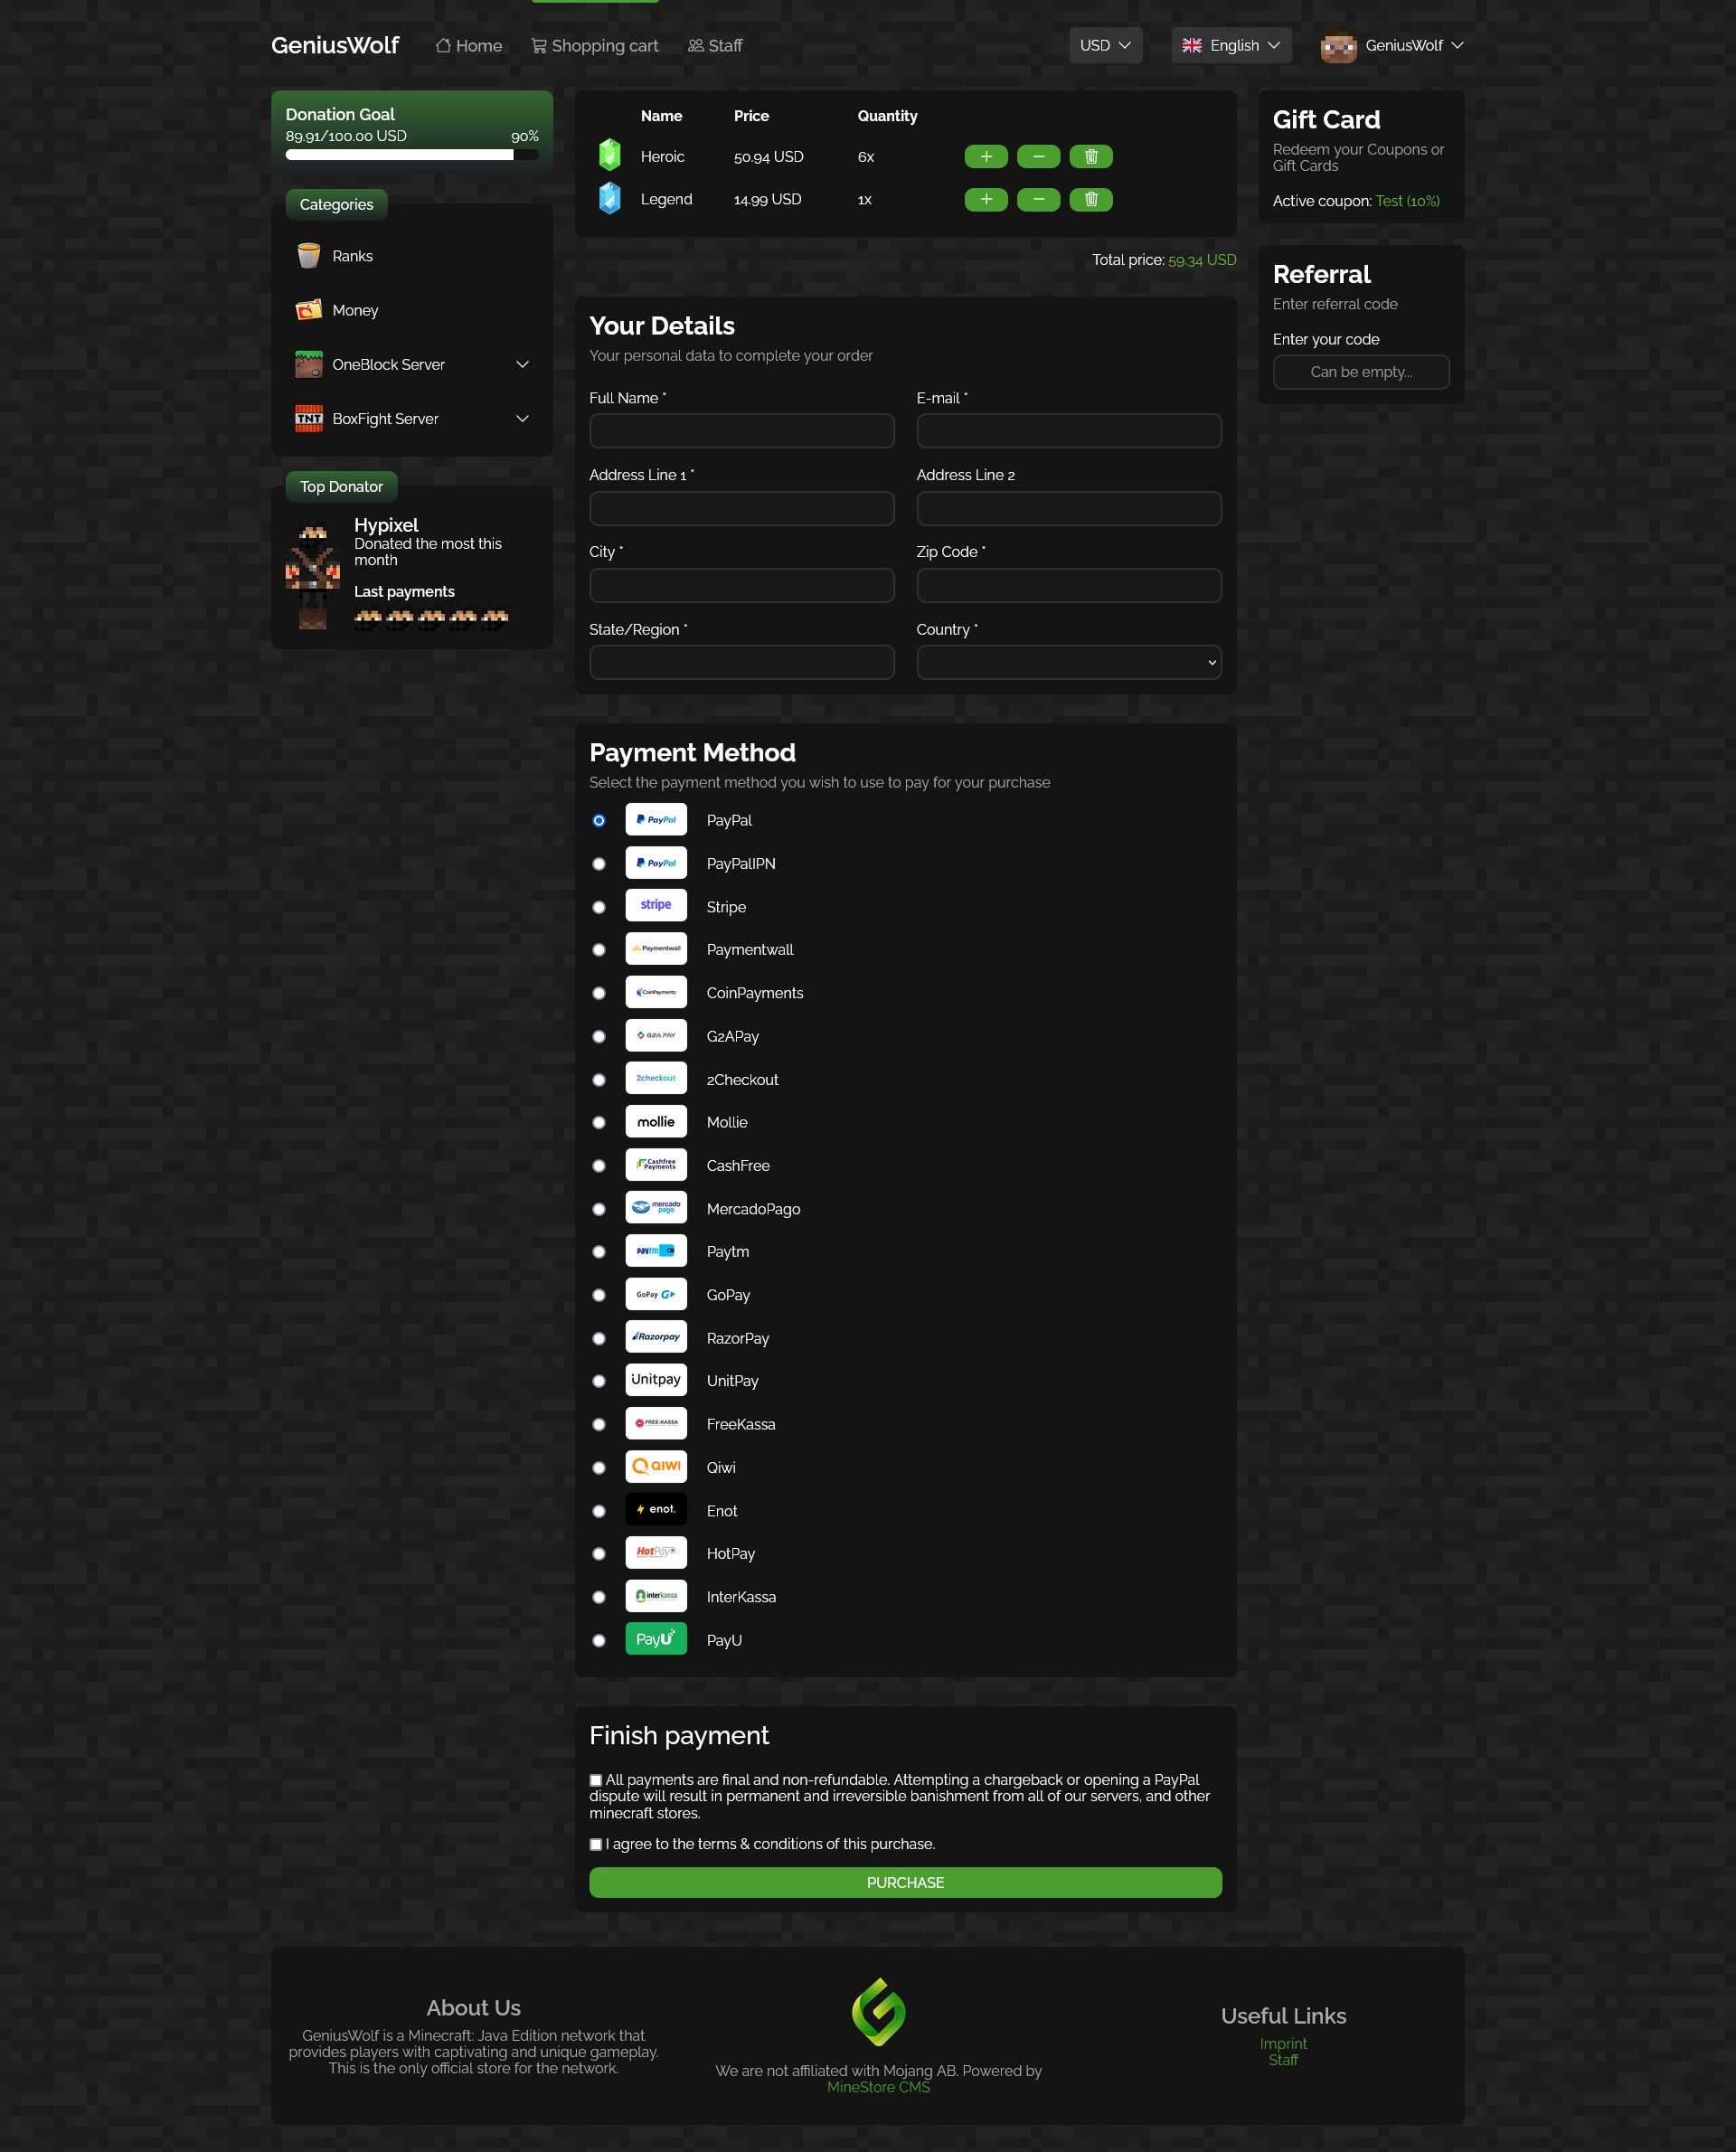The image size is (1736, 2152).
Task: Click the Ranks category icon in the sidebar
Action: click(x=309, y=255)
